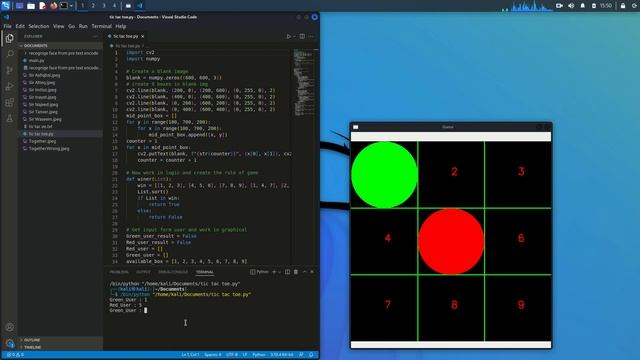The width and height of the screenshot is (640, 360).
Task: Open the Explorer view in activity bar
Action: (x=9, y=38)
